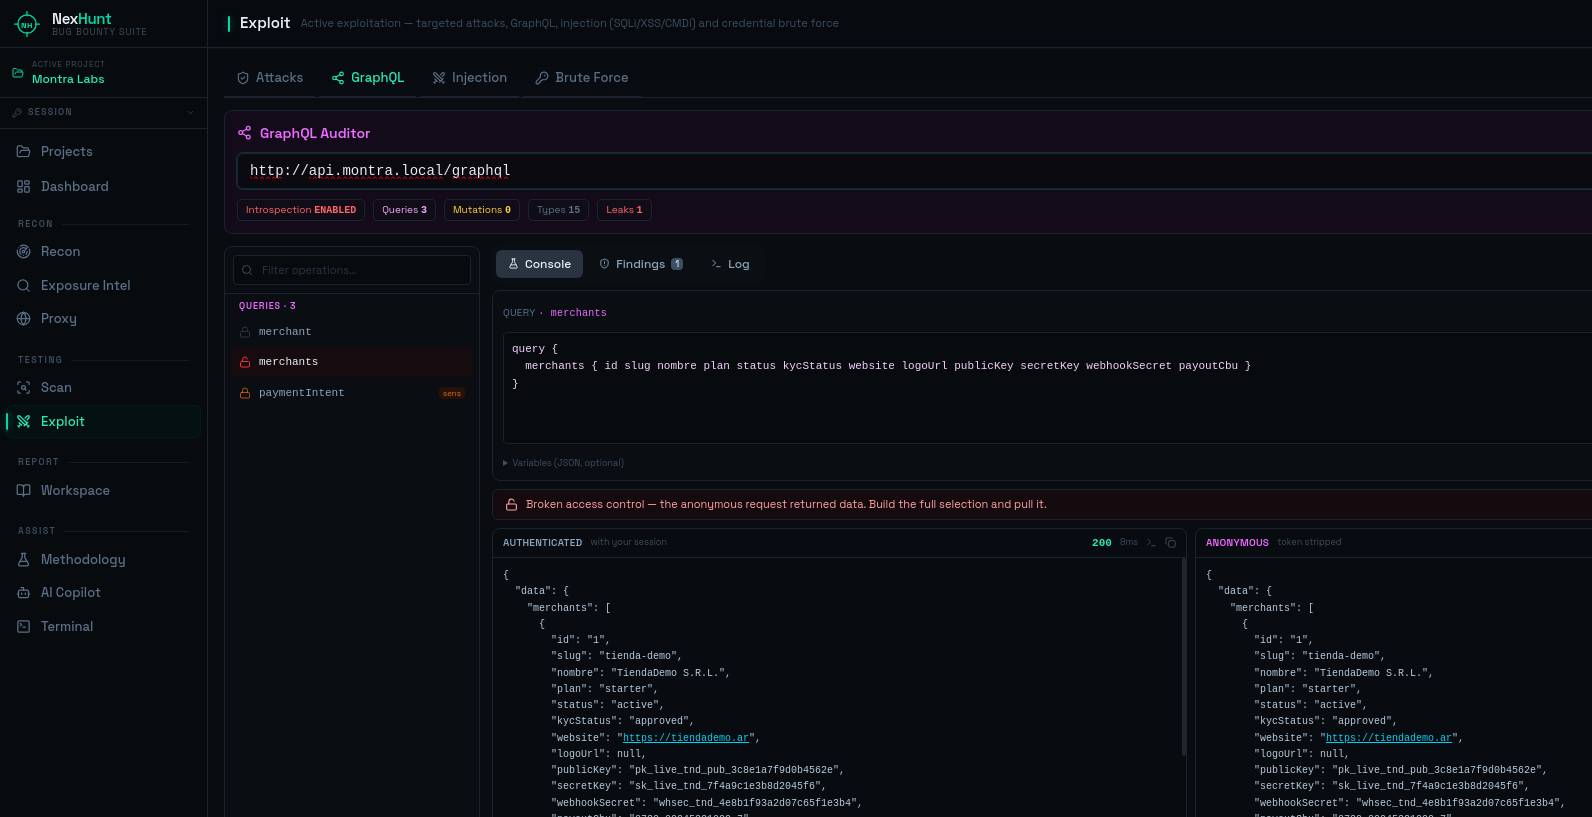This screenshot has width=1592, height=817.
Task: Click the Exploit crossed-swords sidebar icon
Action: coord(23,421)
